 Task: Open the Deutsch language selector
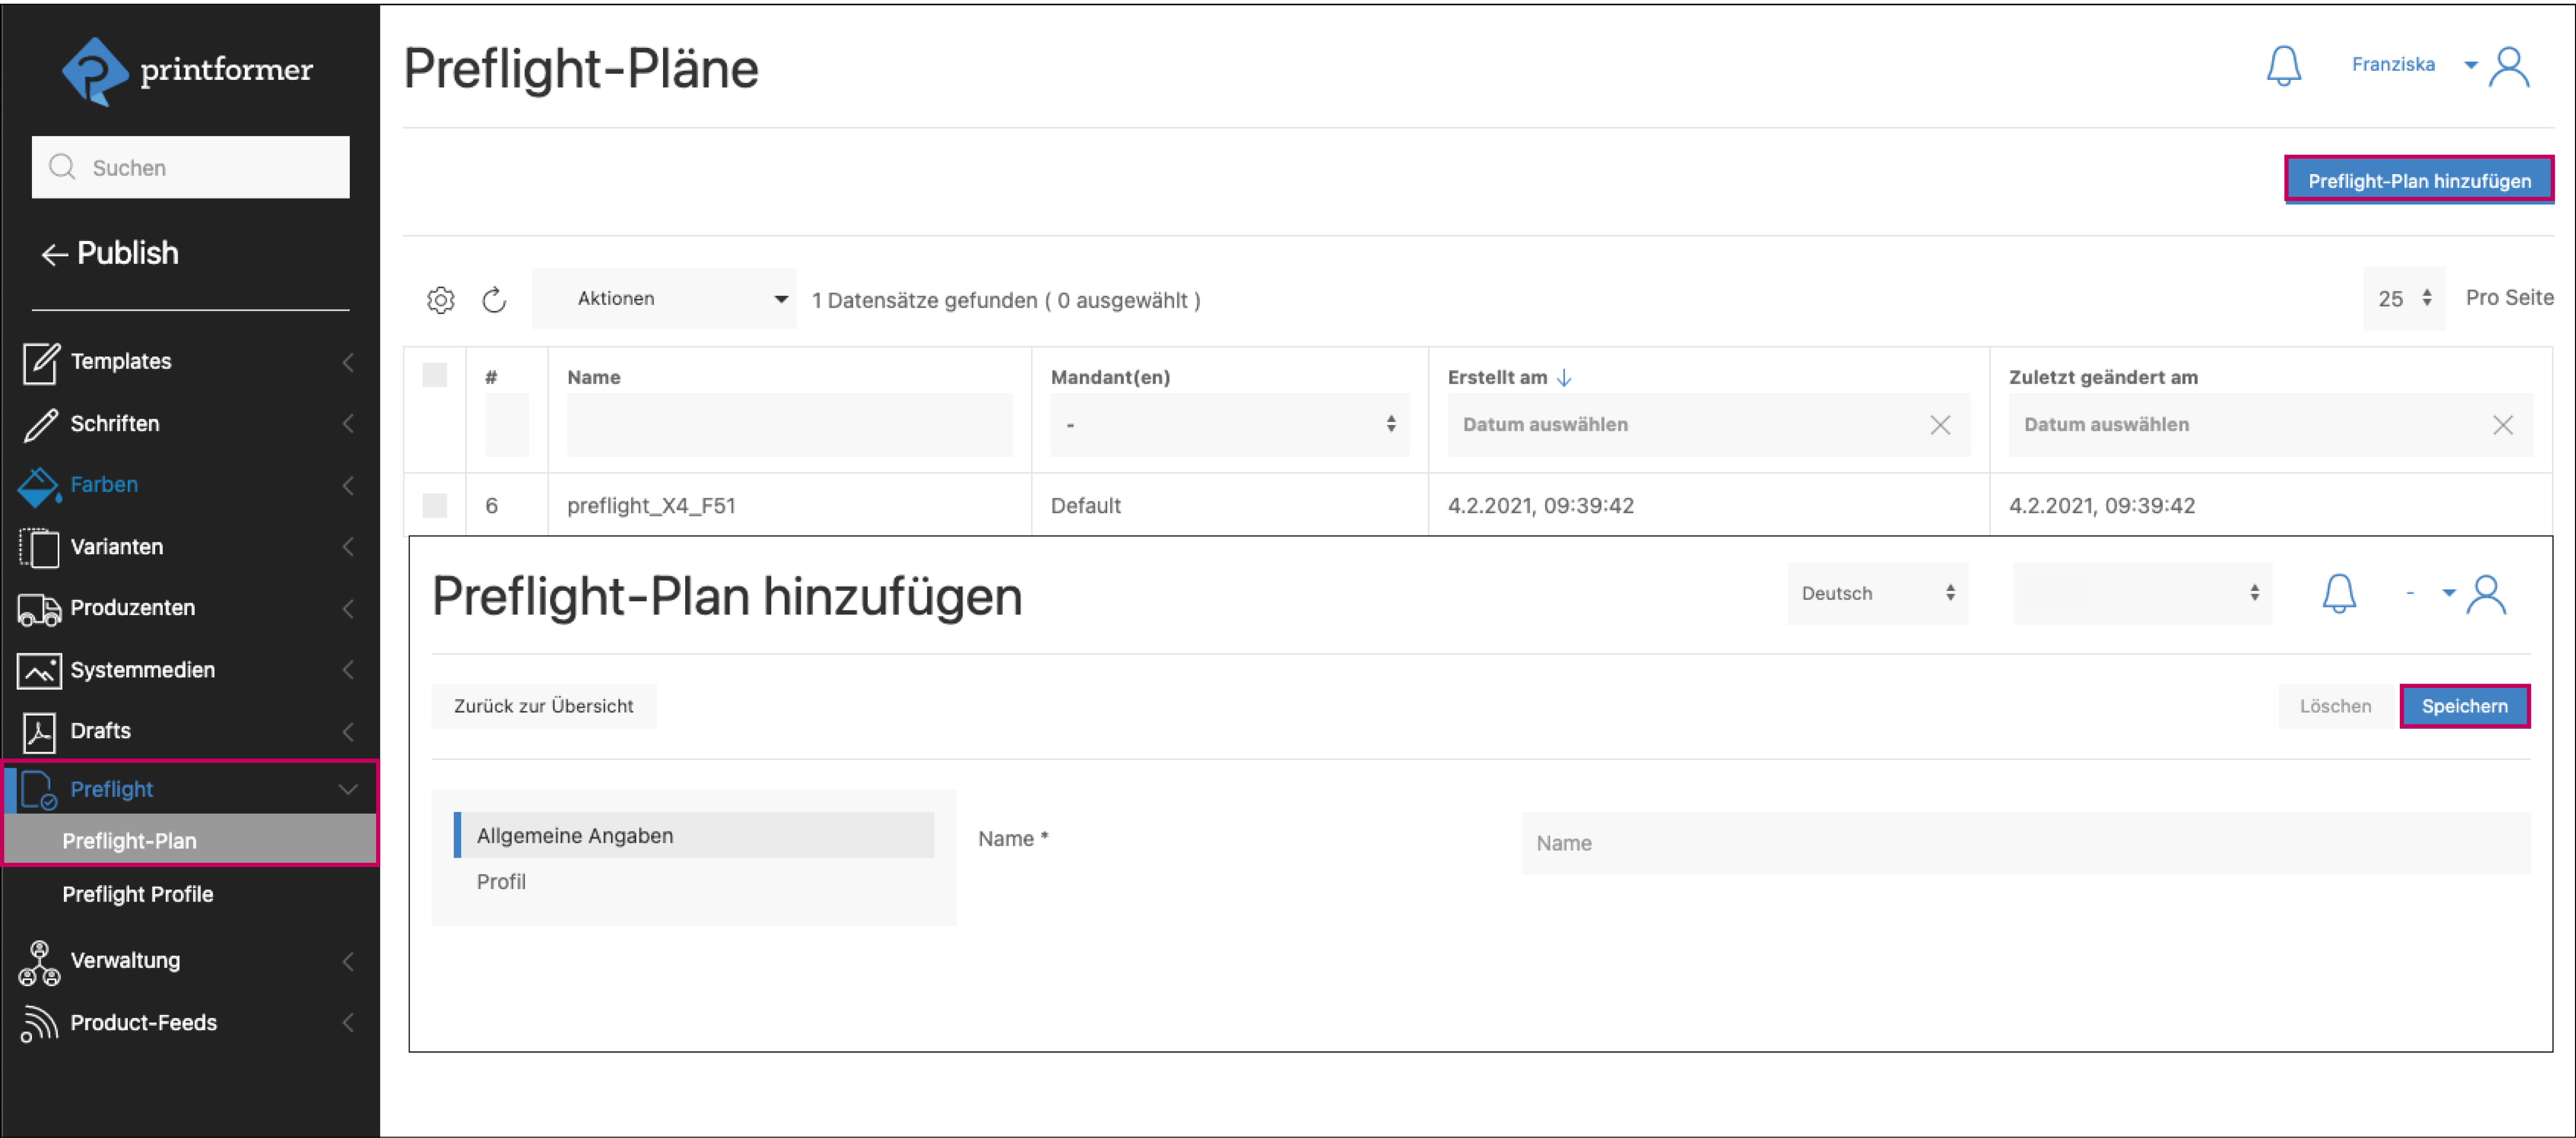click(1876, 594)
